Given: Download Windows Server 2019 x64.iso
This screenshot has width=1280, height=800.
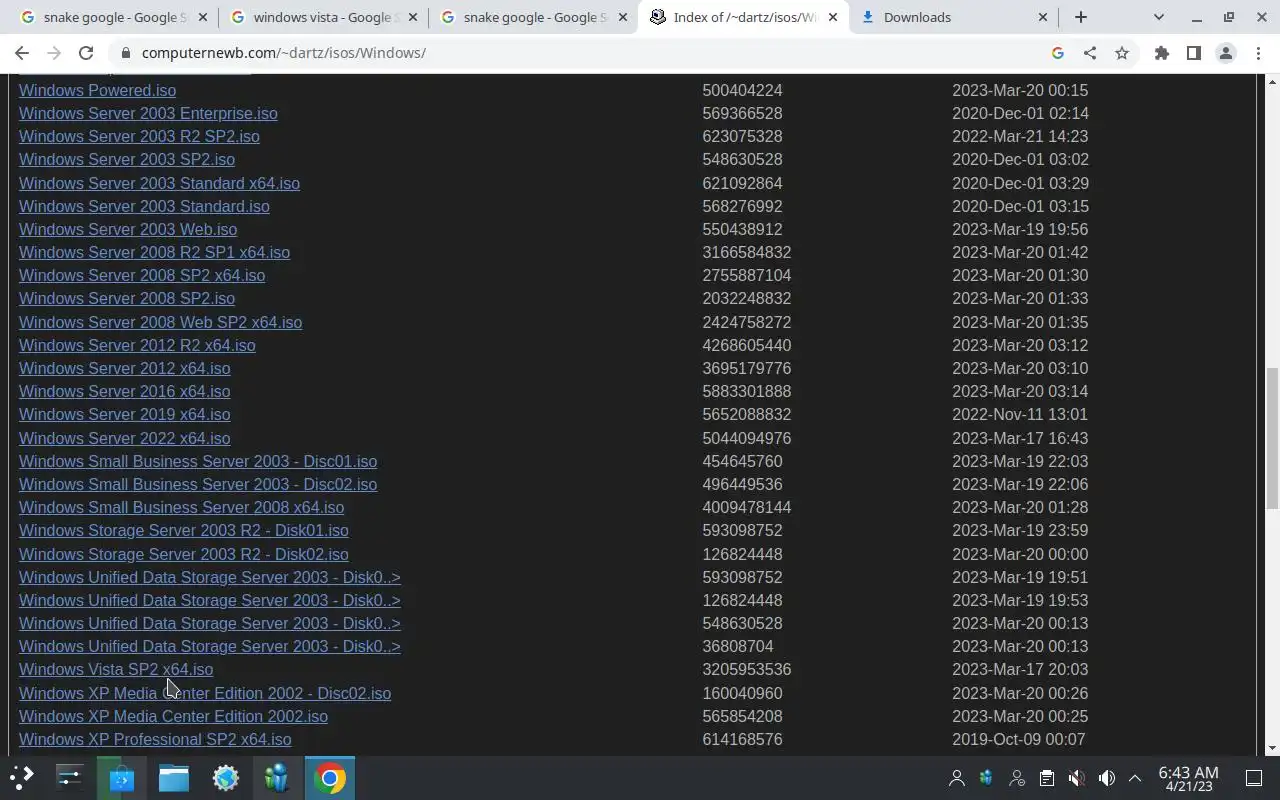Looking at the screenshot, I should [x=124, y=414].
